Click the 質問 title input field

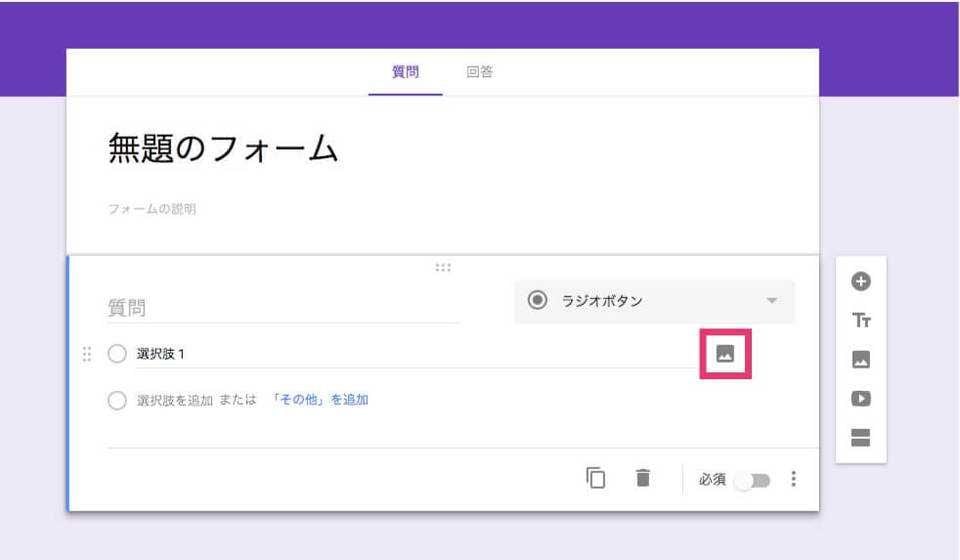tap(283, 308)
